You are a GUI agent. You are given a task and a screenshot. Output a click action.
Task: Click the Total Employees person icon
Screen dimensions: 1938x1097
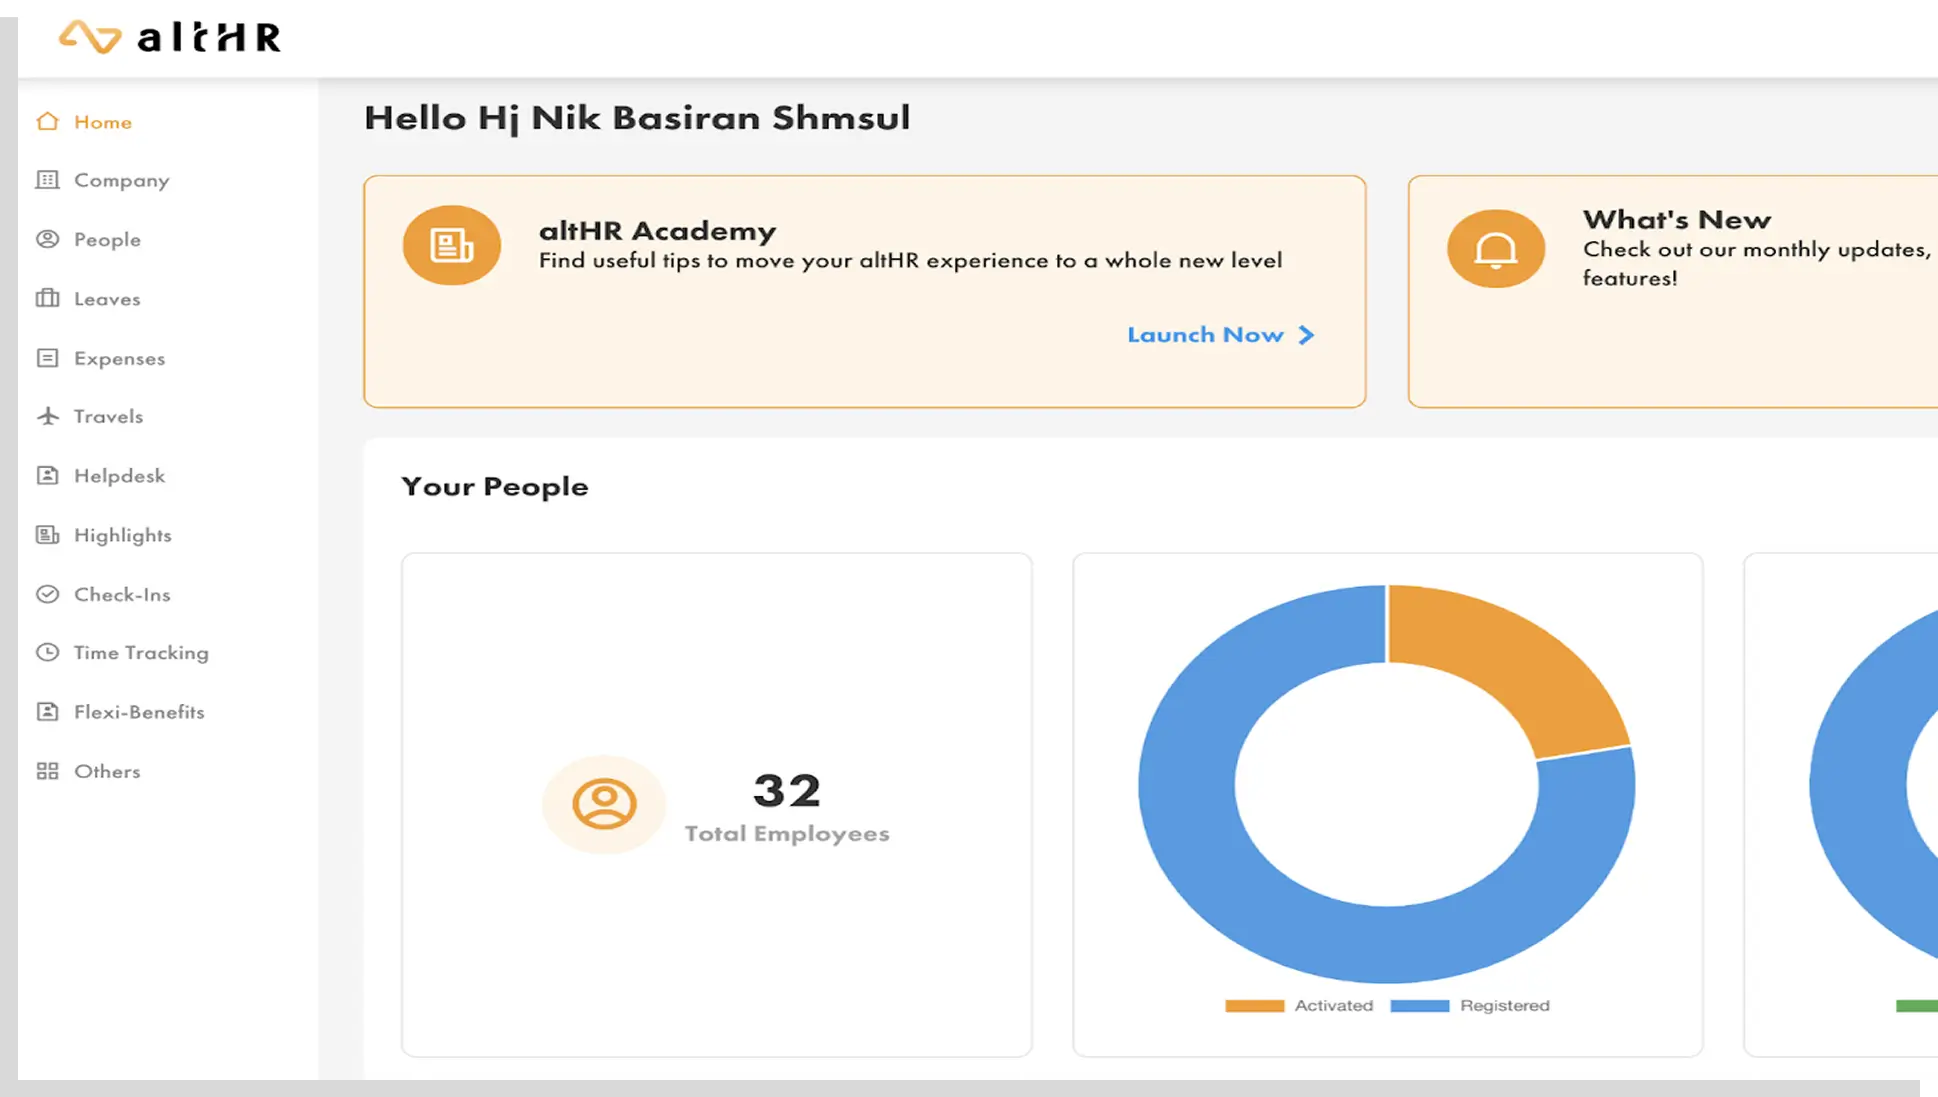[x=604, y=804]
